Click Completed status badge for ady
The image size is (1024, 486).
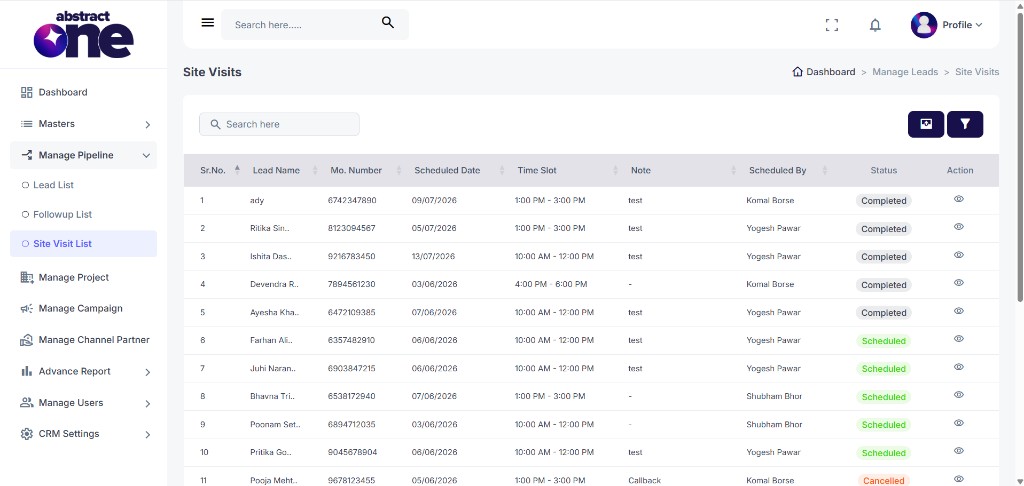[883, 201]
